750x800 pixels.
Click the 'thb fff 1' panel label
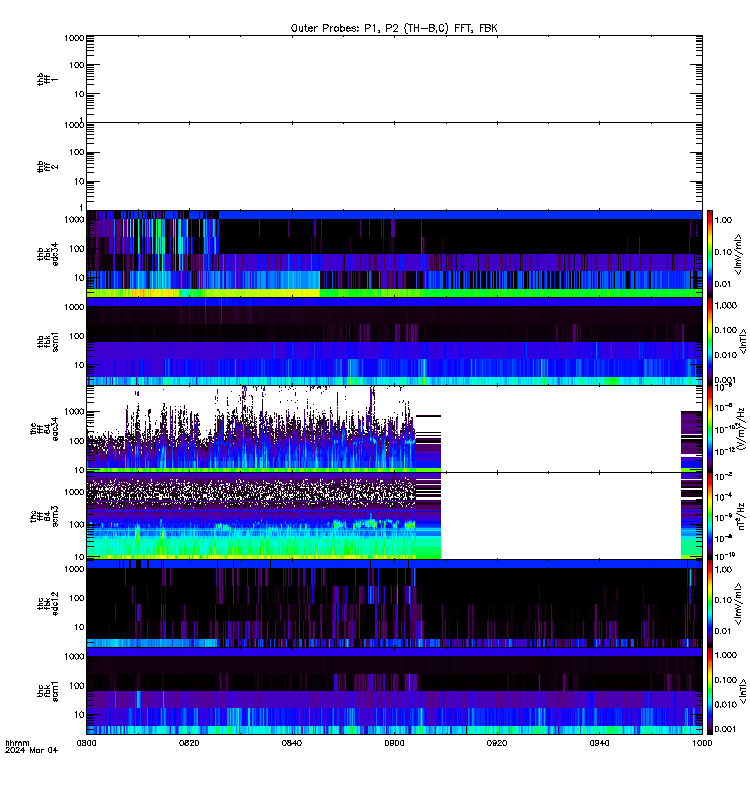(x=47, y=79)
